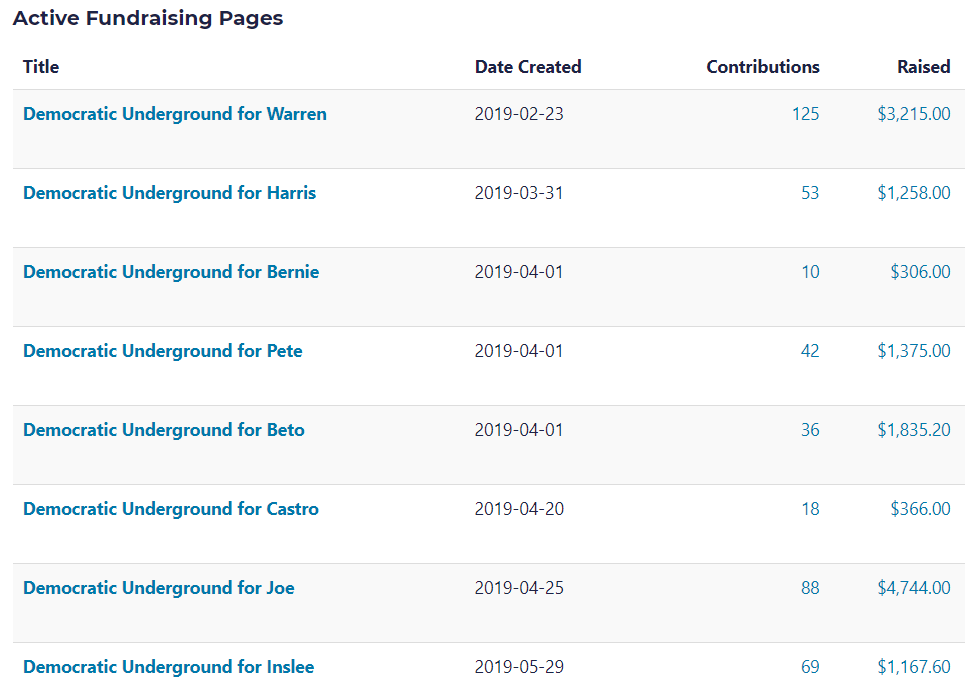
Task: Open Democratic Underground for Warren page
Action: click(x=175, y=114)
